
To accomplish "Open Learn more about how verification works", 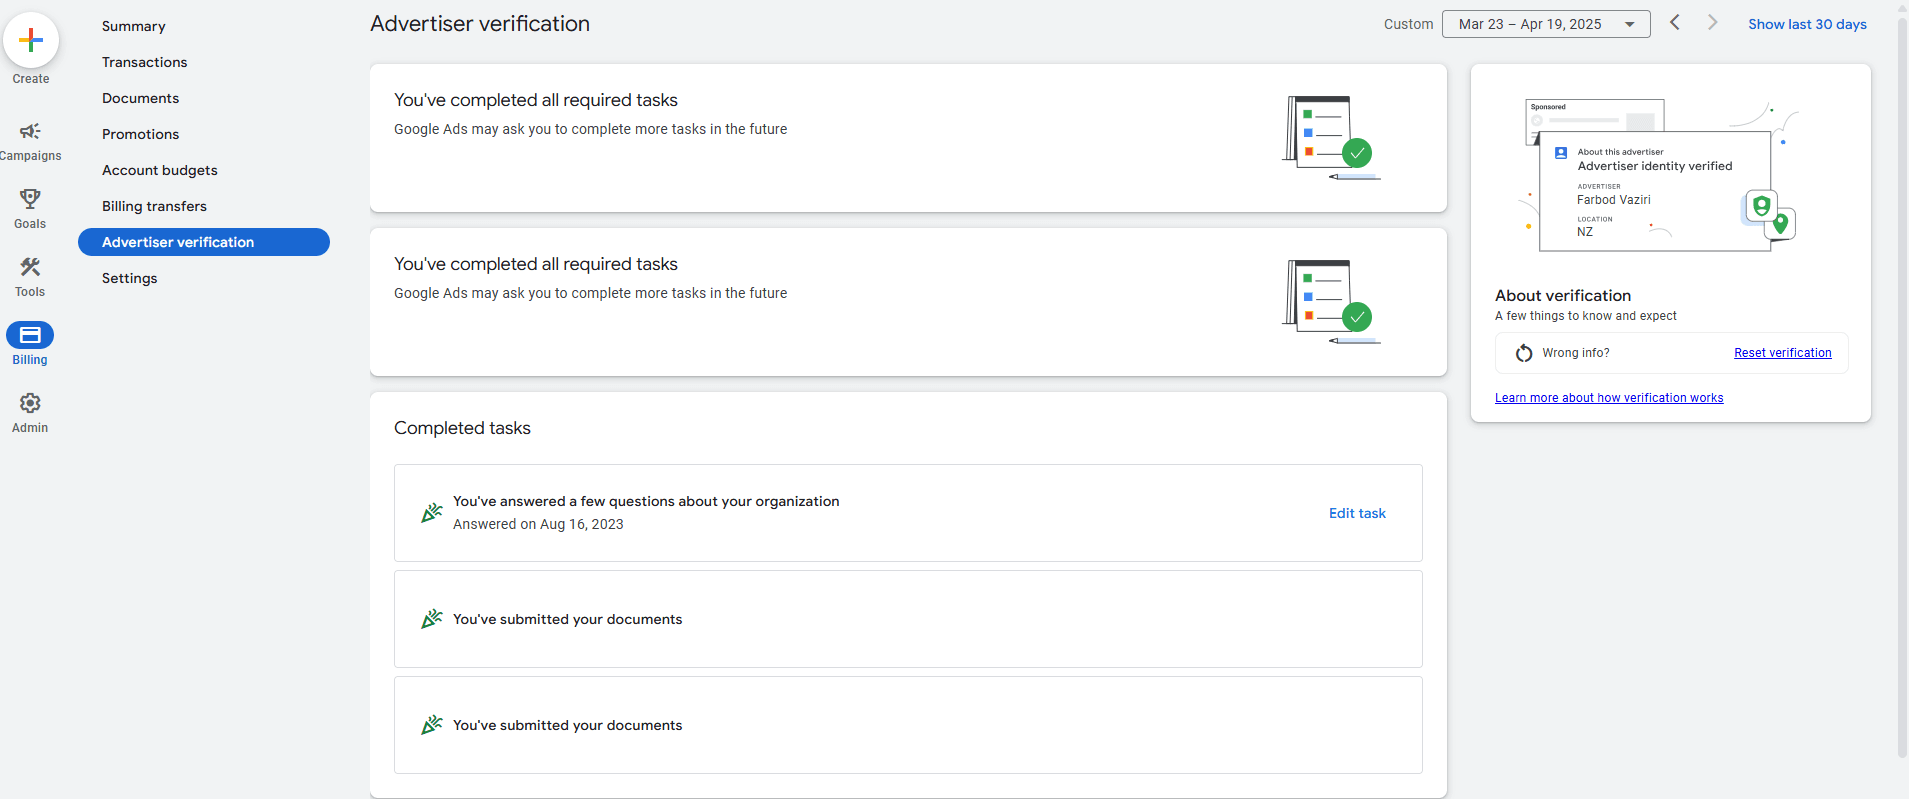I will tap(1608, 398).
